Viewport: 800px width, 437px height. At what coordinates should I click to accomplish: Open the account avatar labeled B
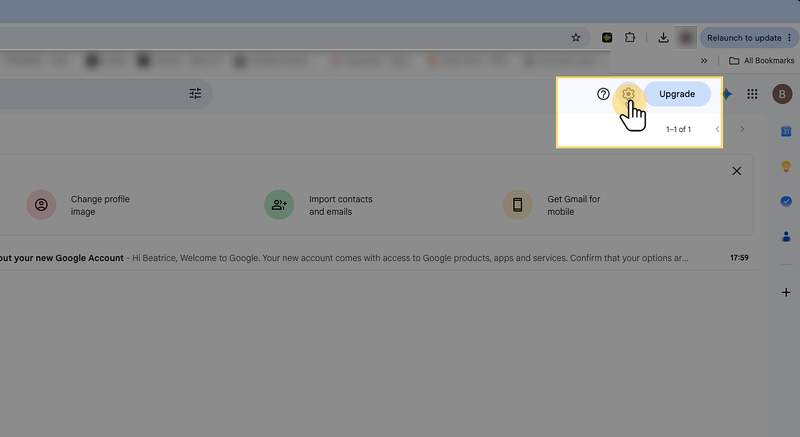pyautogui.click(x=782, y=94)
